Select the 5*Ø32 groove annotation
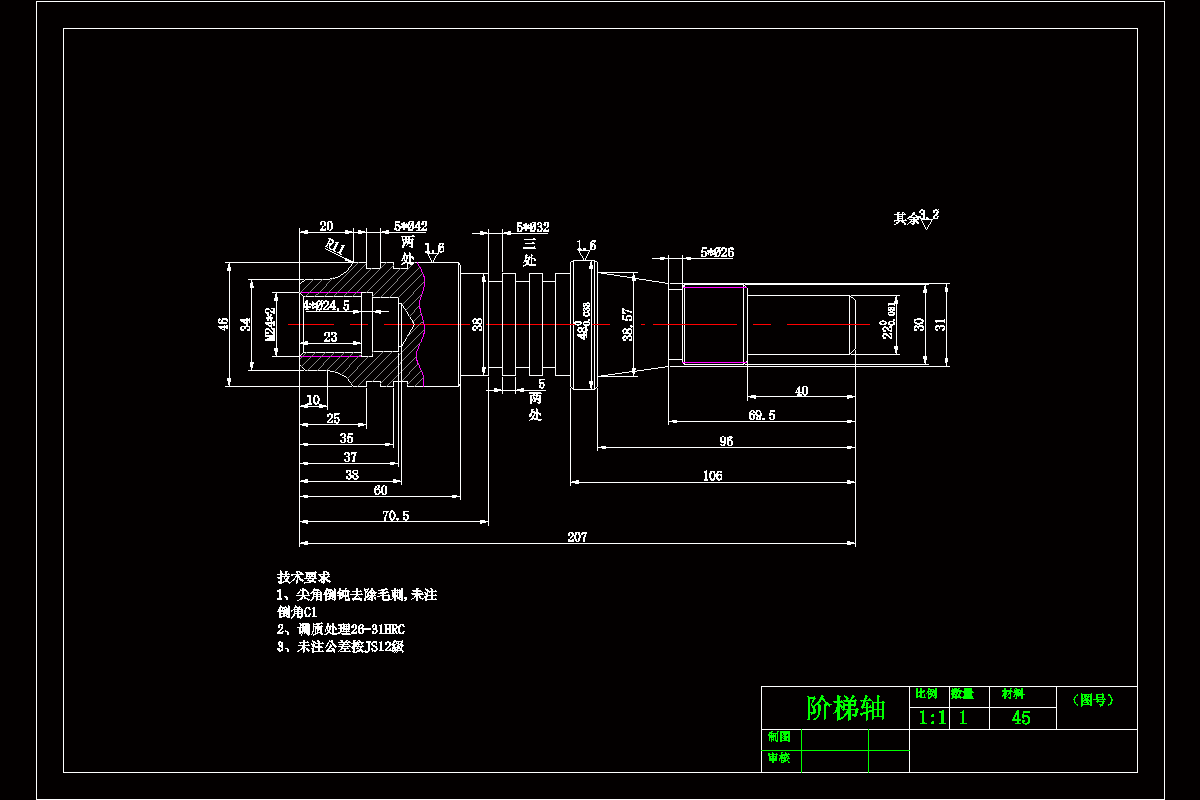1200x800 pixels. [533, 228]
